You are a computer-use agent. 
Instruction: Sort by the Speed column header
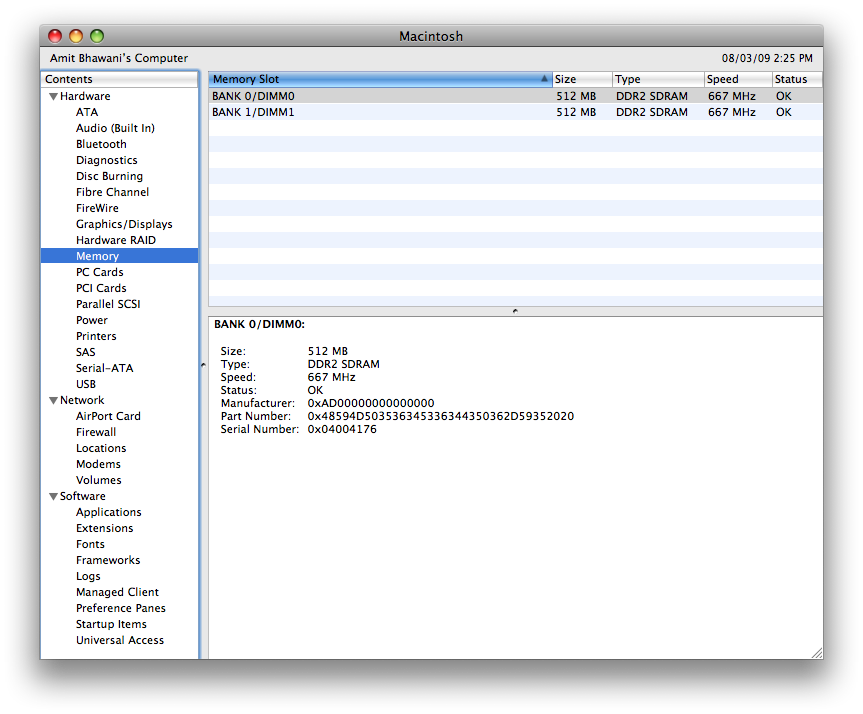tap(738, 79)
